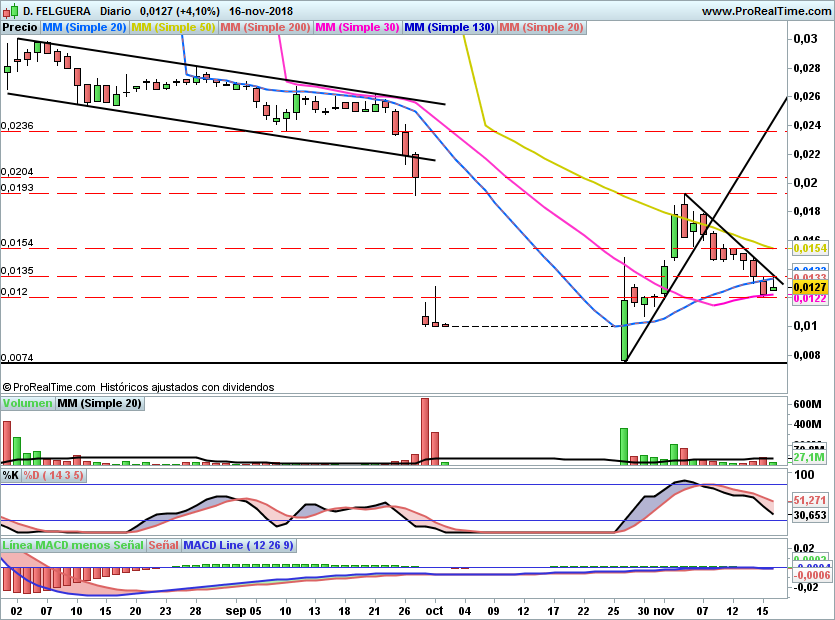Click the %K stochastic label
The width and height of the screenshot is (835, 620).
(11, 475)
